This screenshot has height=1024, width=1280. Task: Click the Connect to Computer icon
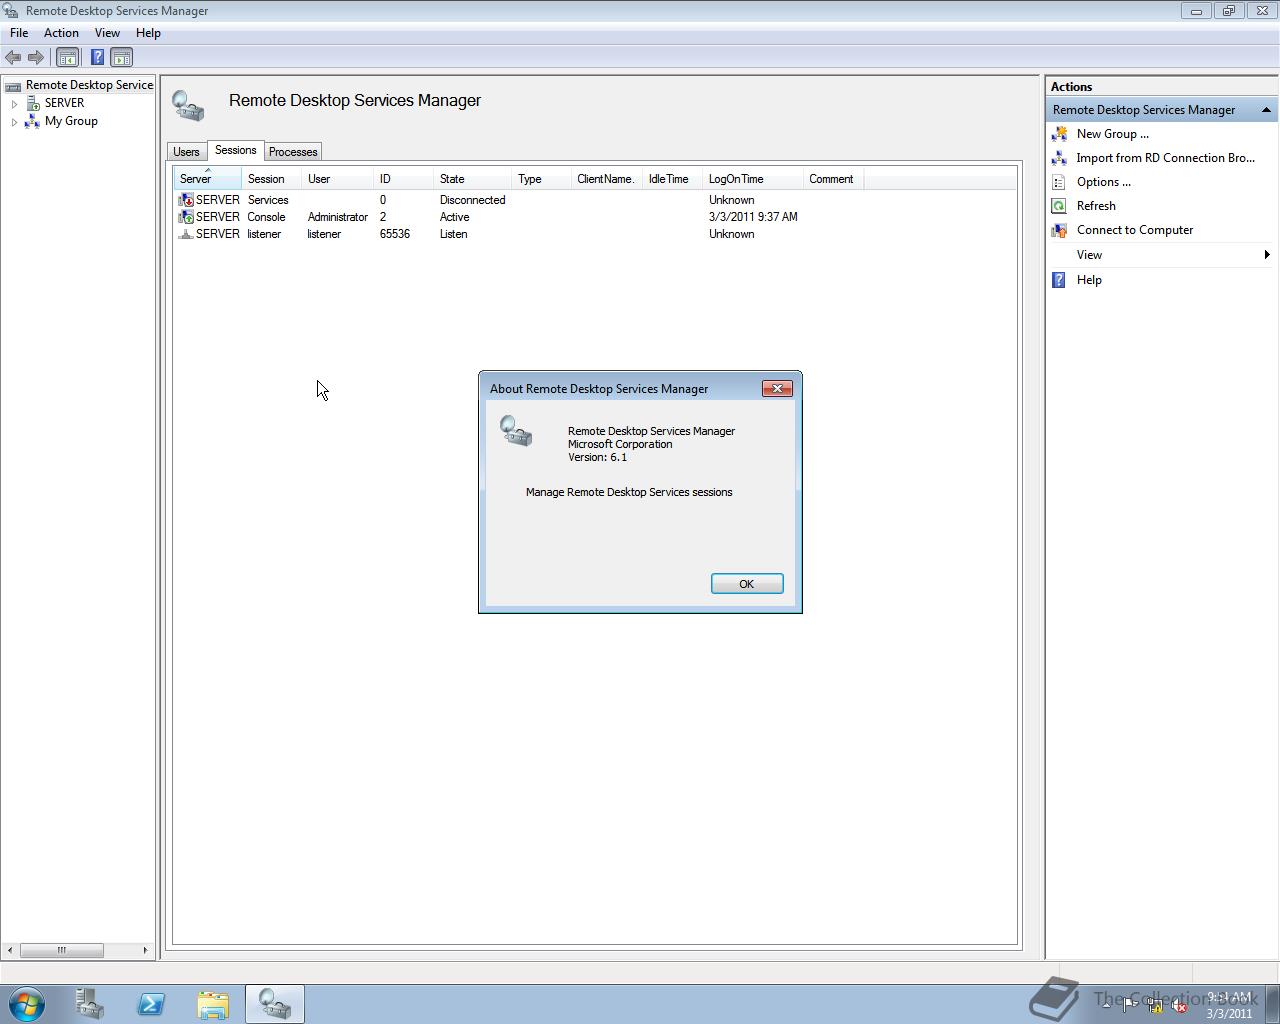[1059, 230]
